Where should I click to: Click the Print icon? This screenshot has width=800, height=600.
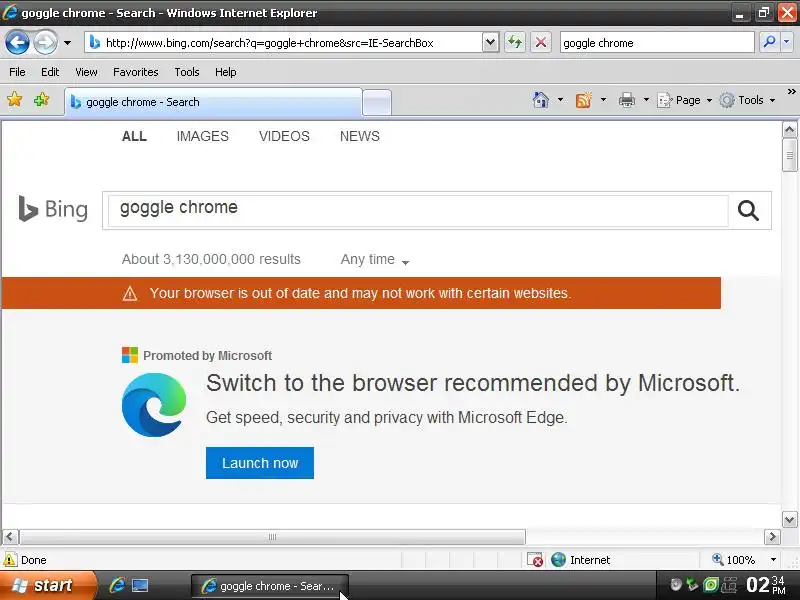pyautogui.click(x=627, y=99)
